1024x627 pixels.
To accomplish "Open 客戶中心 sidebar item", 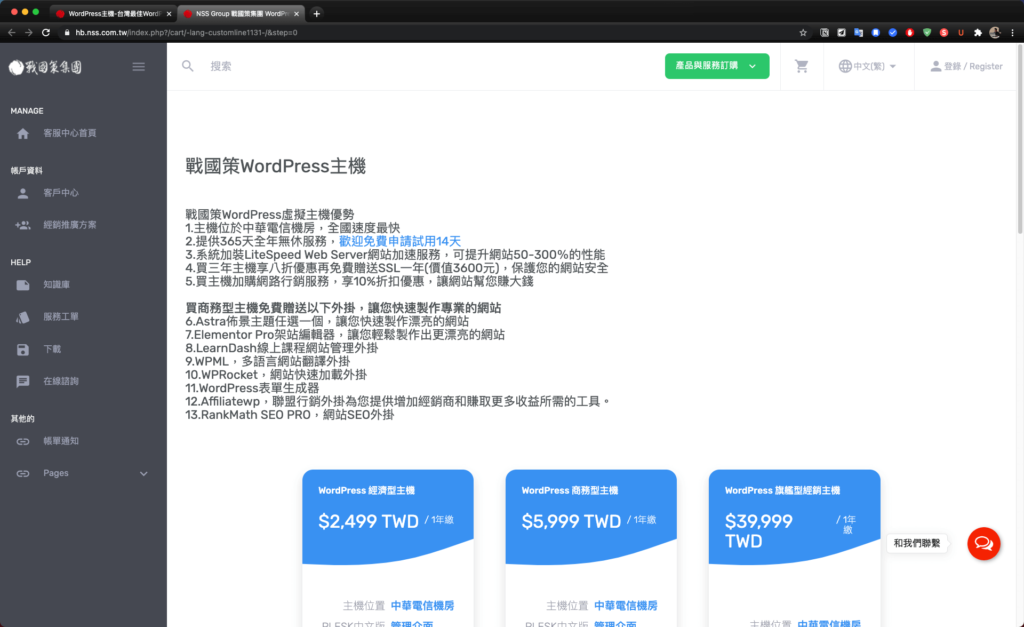I will (x=61, y=193).
